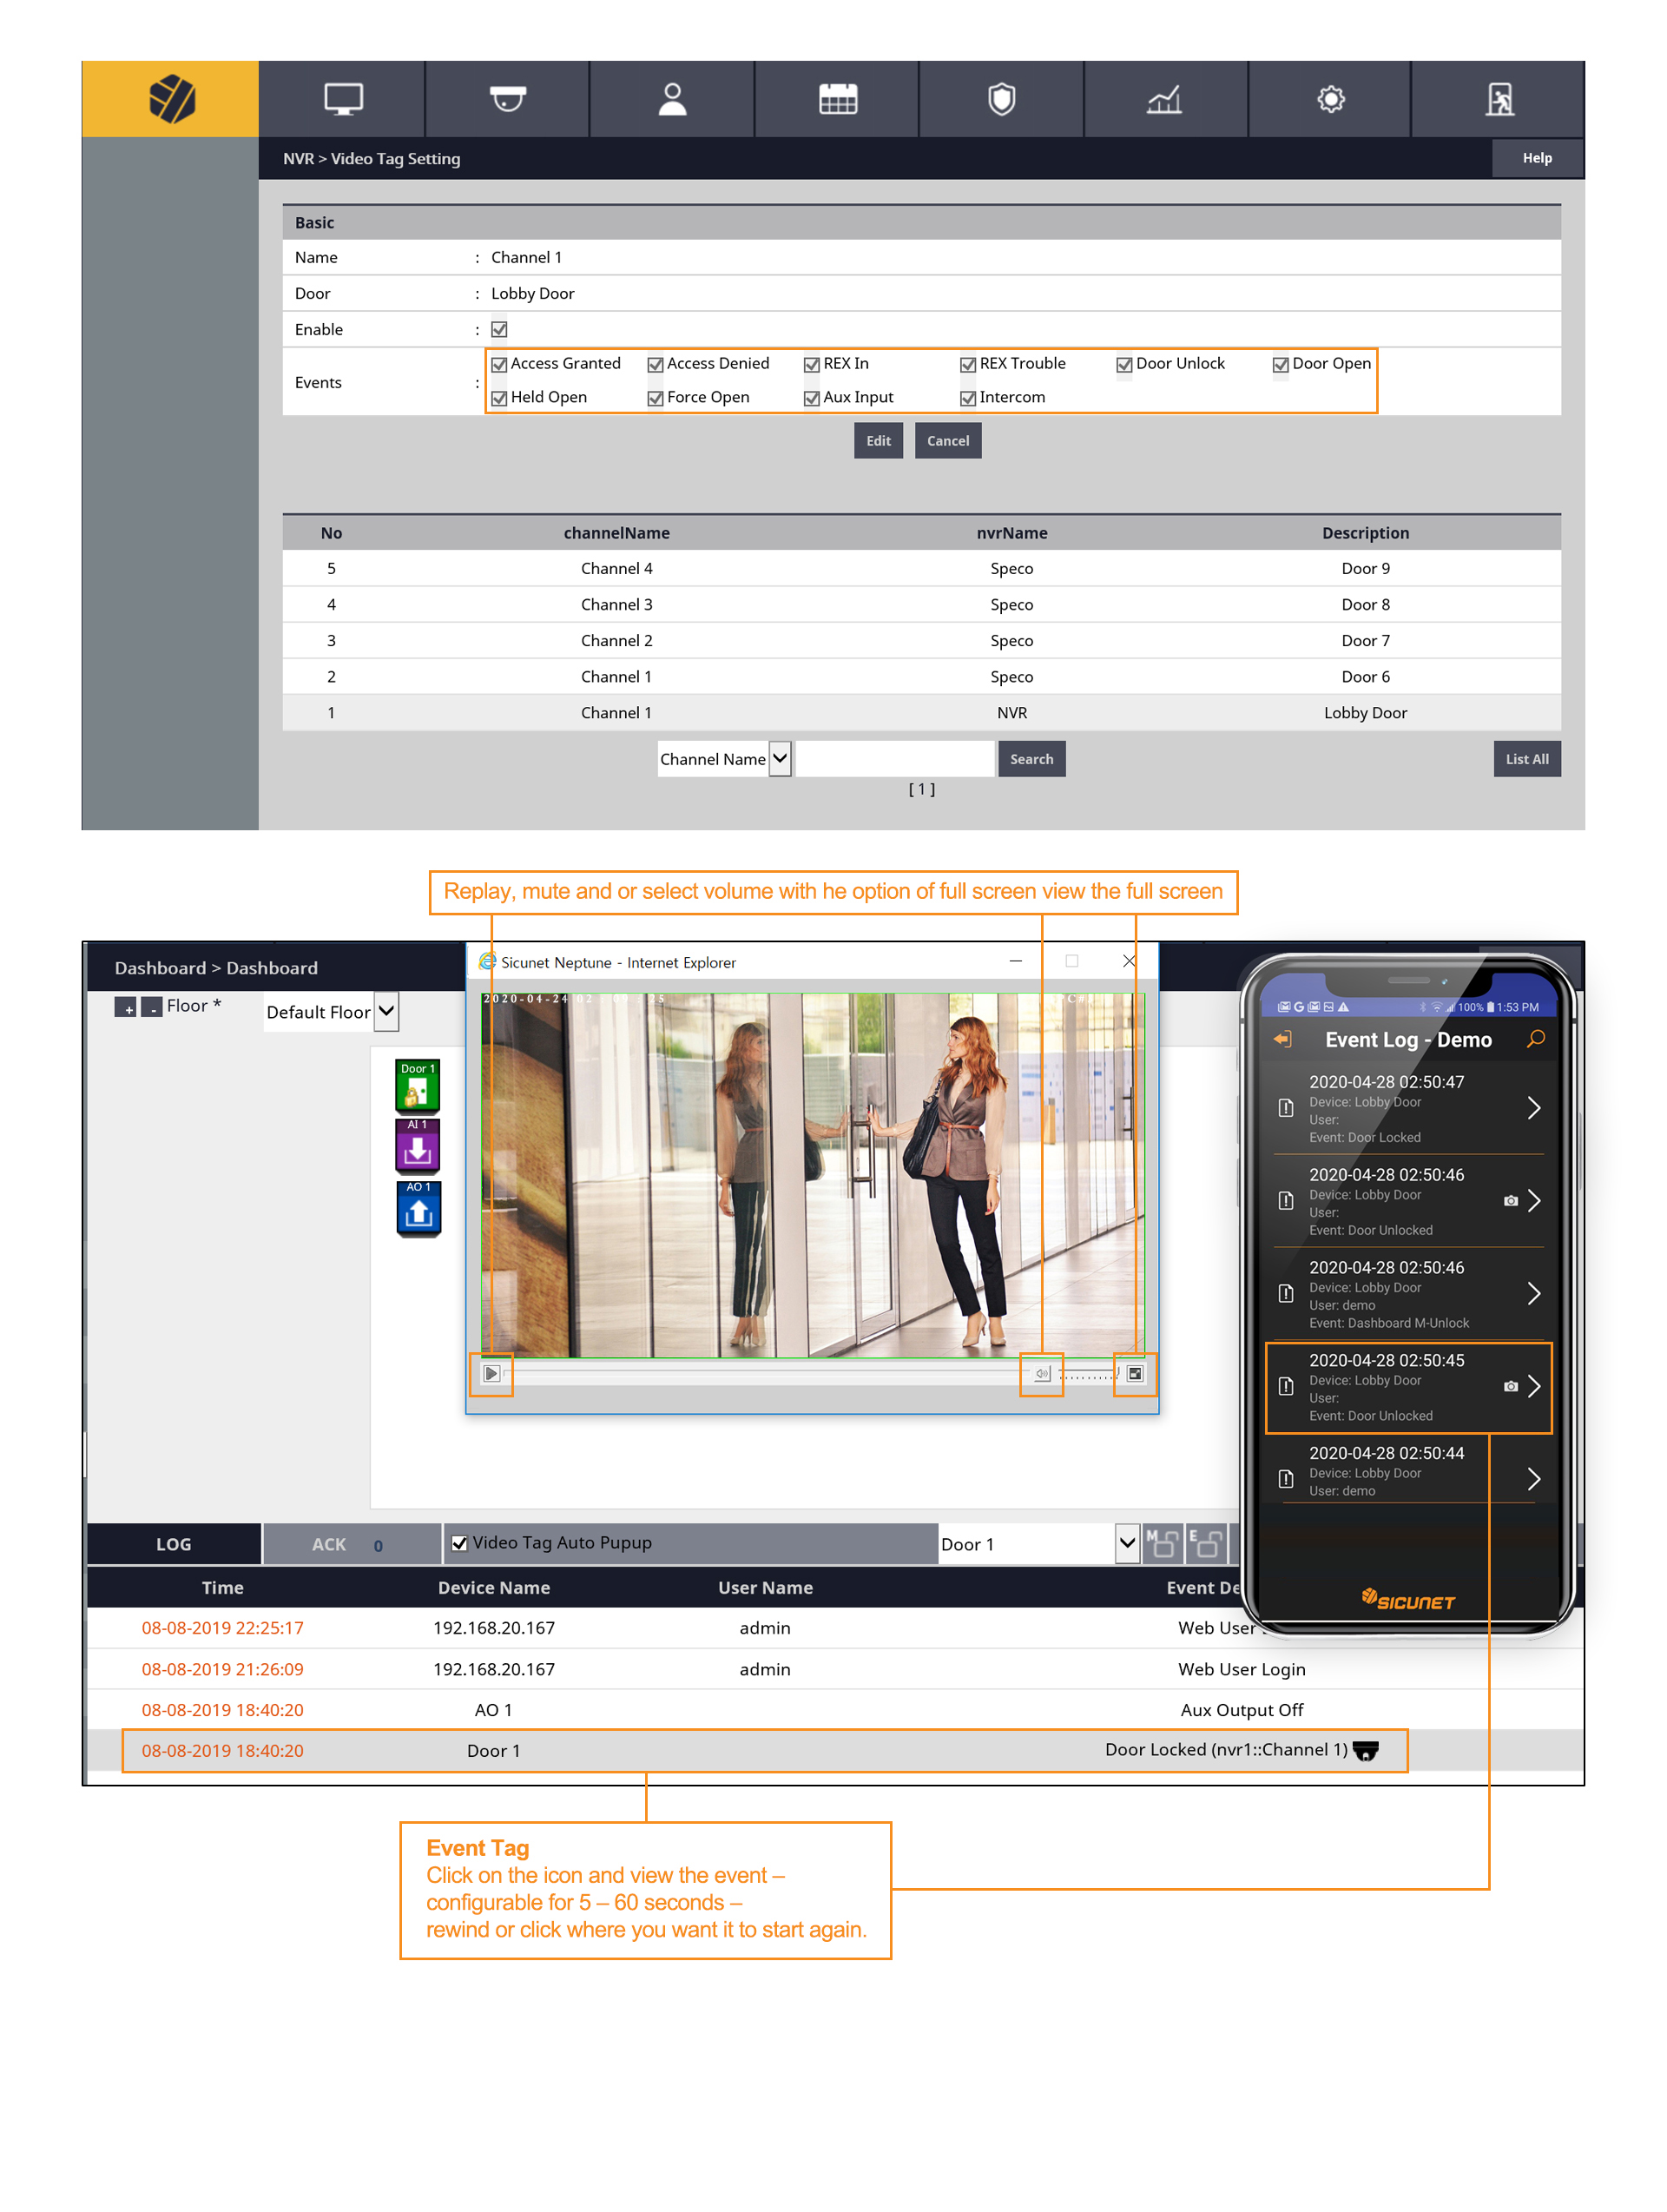The height and width of the screenshot is (2212, 1667).
Task: Toggle the Access Granted event checkbox
Action: pyautogui.click(x=499, y=364)
